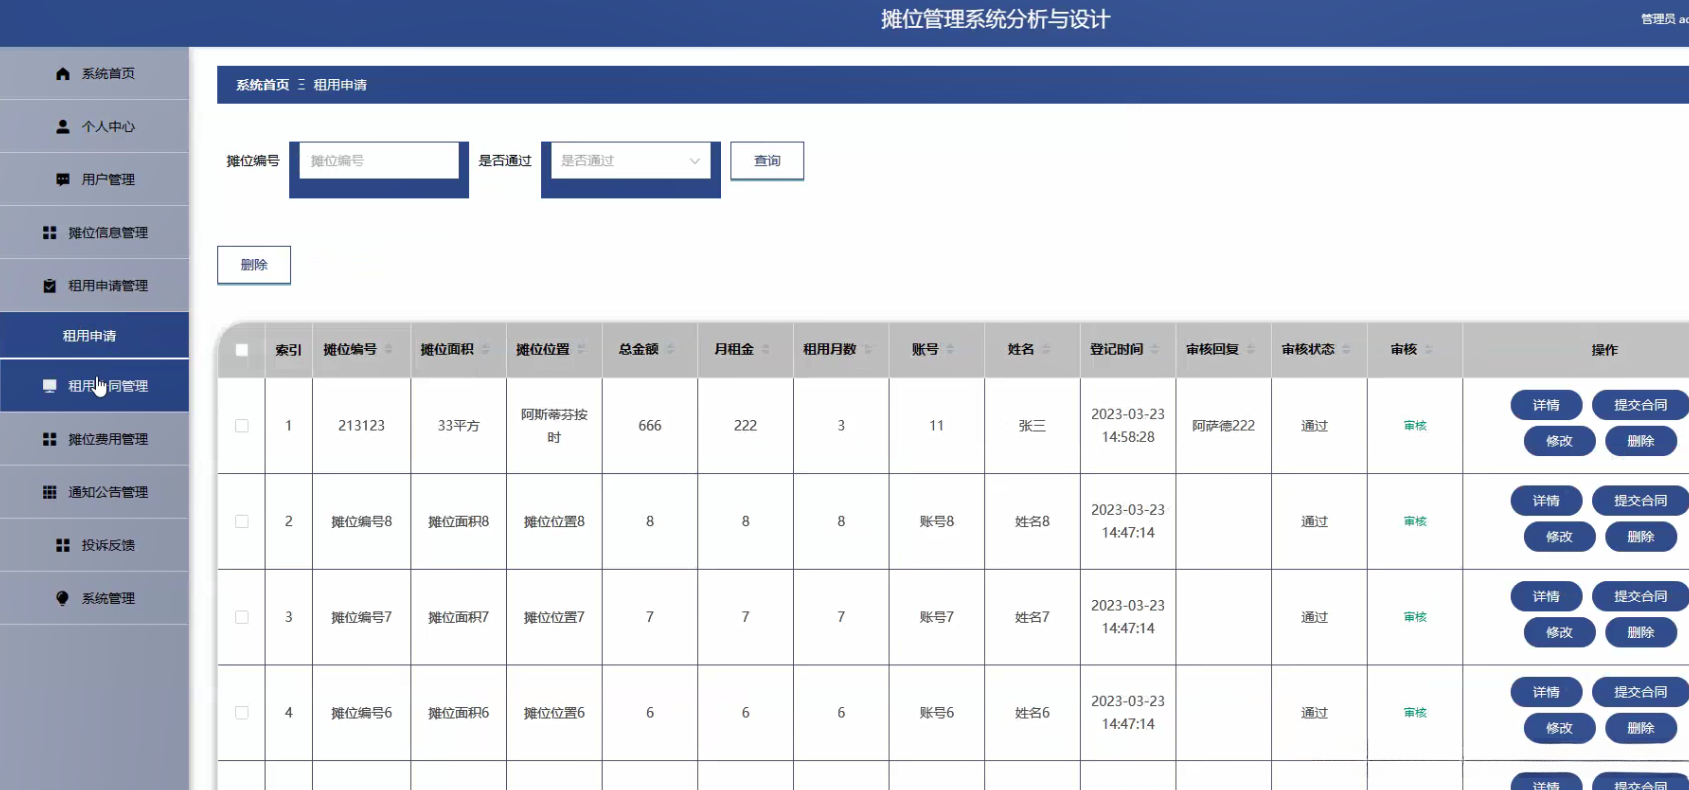Sort table by 租用月数 column sort icon
Screen dimensions: 1689x790
868,349
